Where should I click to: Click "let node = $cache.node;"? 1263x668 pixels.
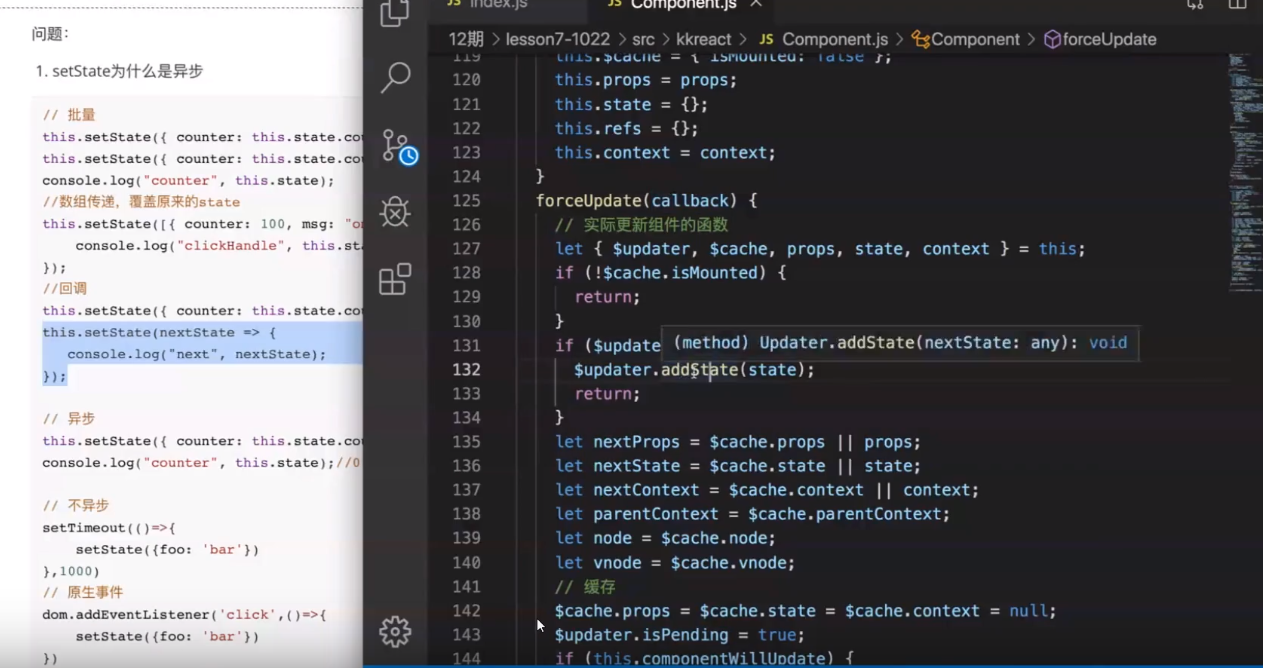pos(665,538)
